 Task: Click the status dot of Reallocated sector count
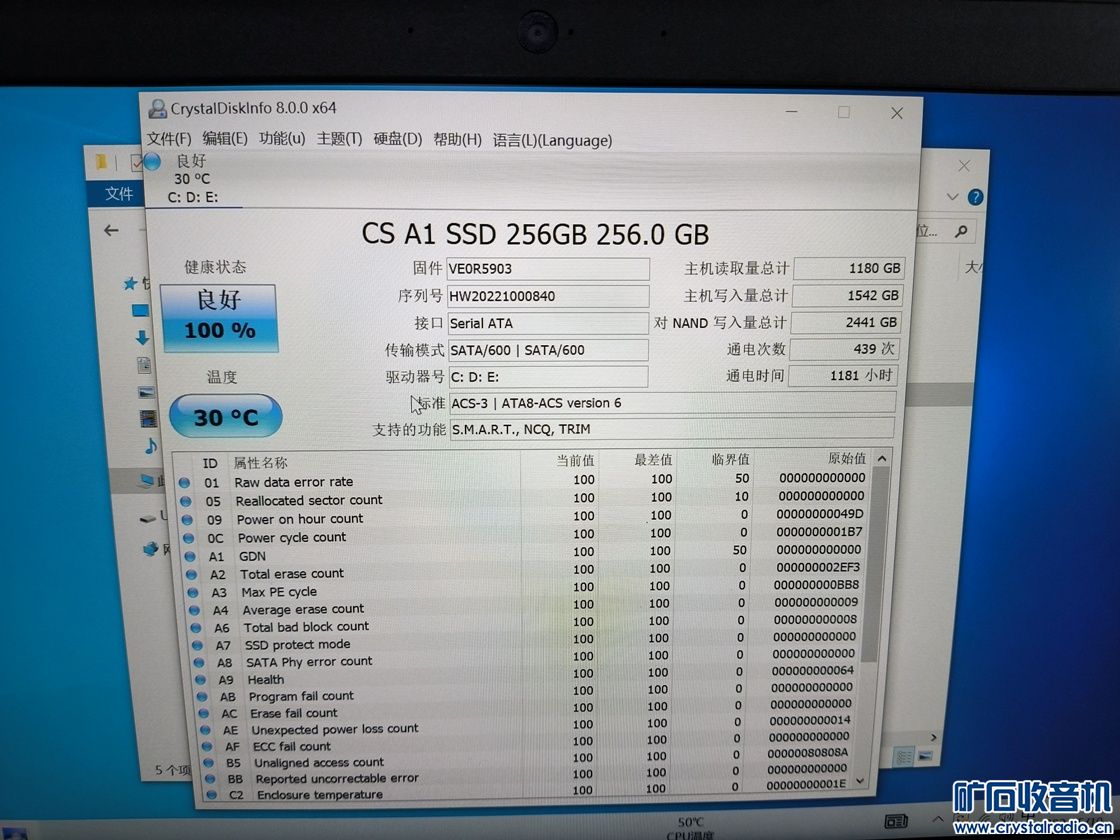coord(186,501)
